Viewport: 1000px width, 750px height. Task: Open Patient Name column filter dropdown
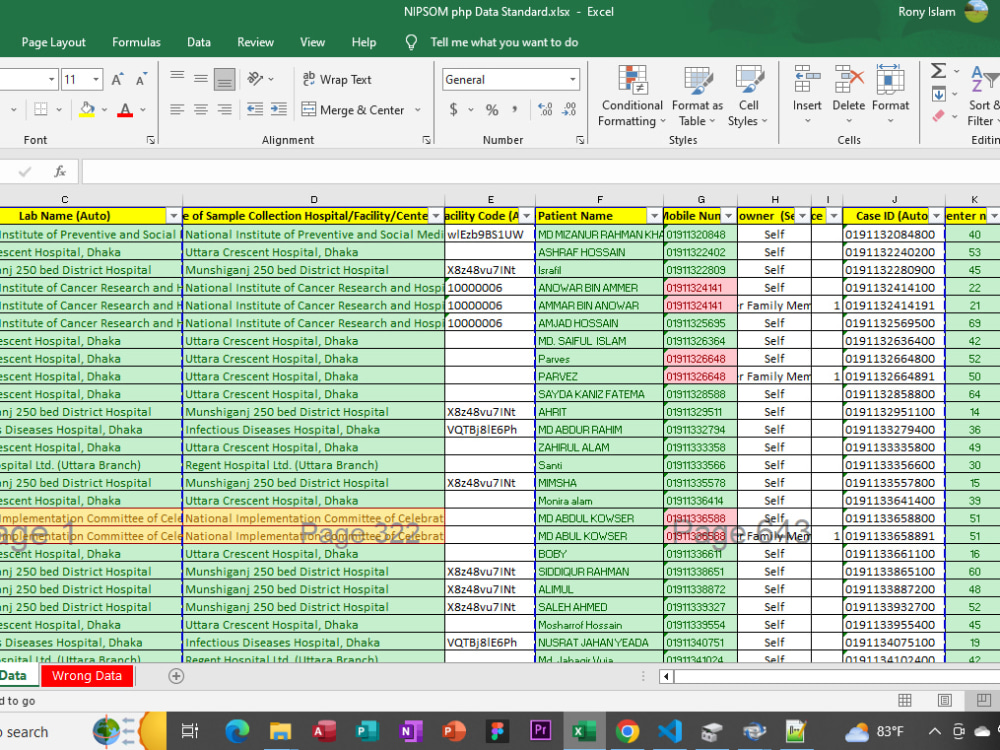tap(654, 216)
